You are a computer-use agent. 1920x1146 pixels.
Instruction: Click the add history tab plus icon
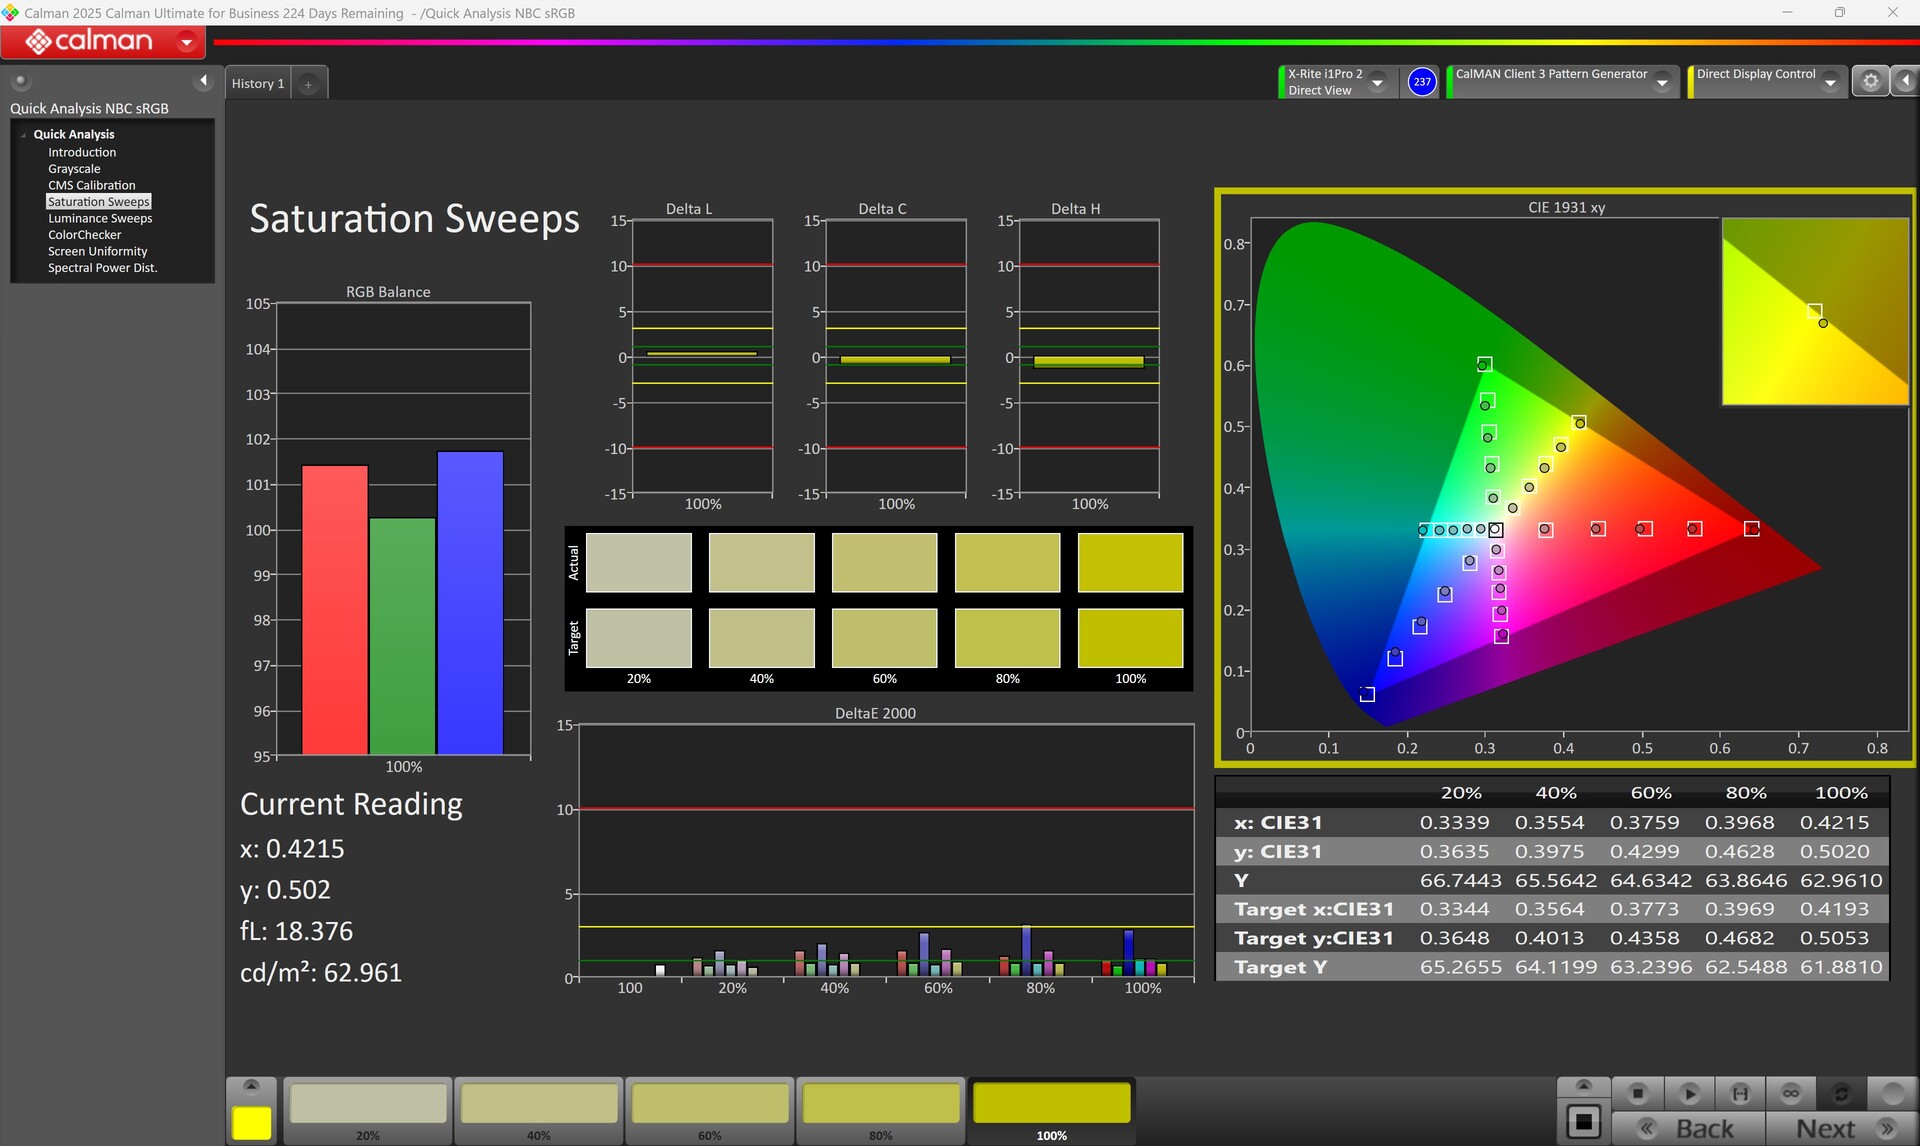click(x=308, y=85)
